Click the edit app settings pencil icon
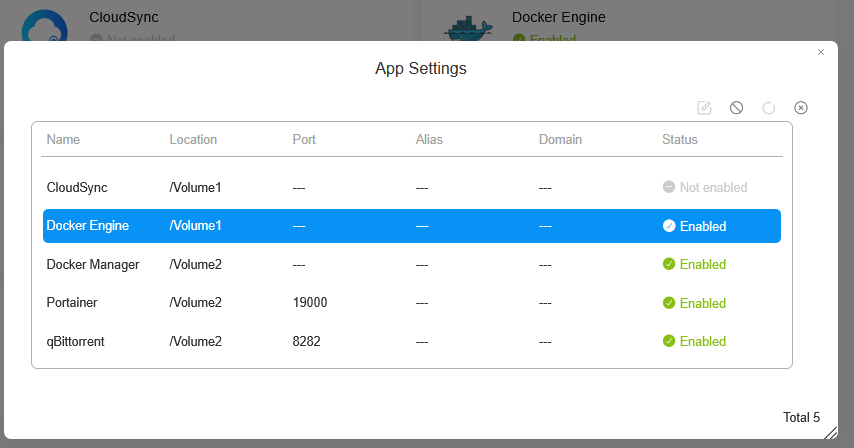The height and width of the screenshot is (448, 854). click(704, 108)
